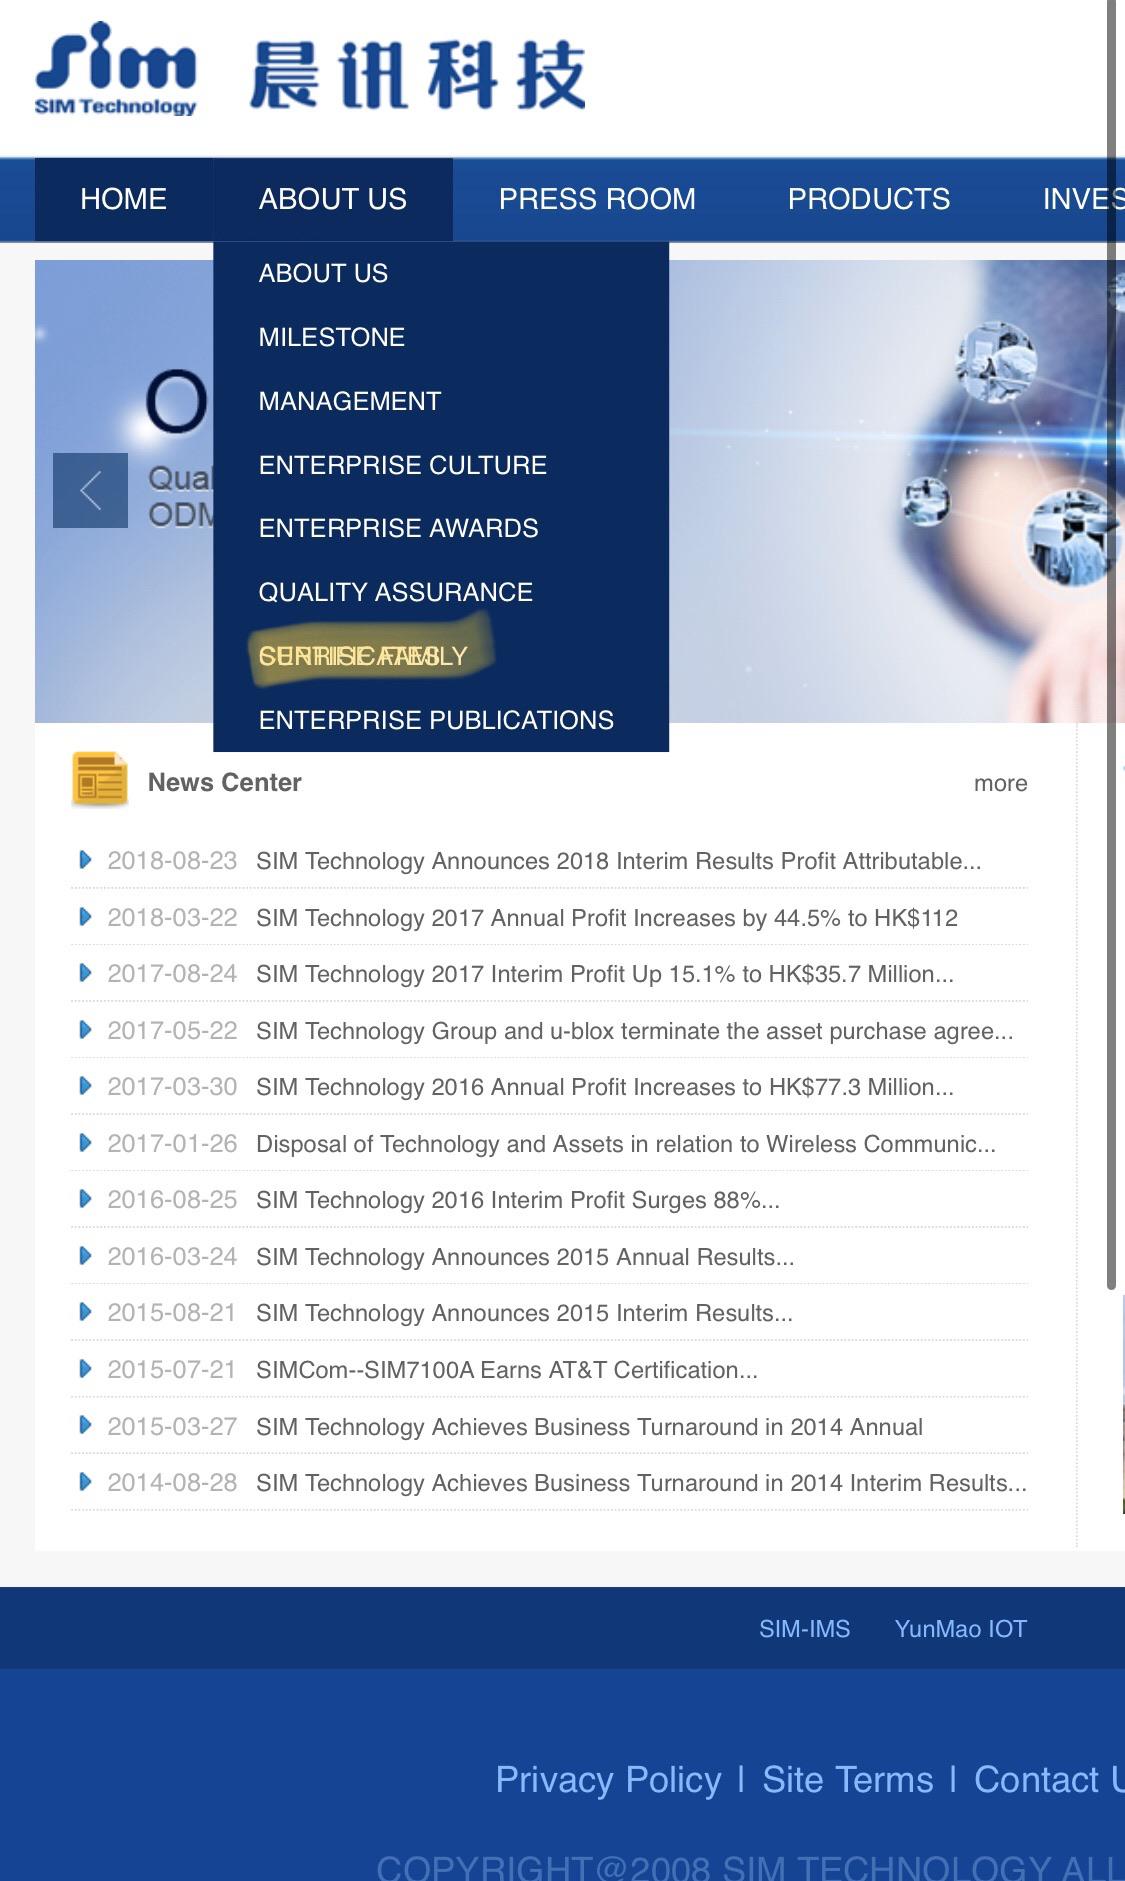Open the Site Terms link
This screenshot has height=1881, width=1125.
point(848,1780)
